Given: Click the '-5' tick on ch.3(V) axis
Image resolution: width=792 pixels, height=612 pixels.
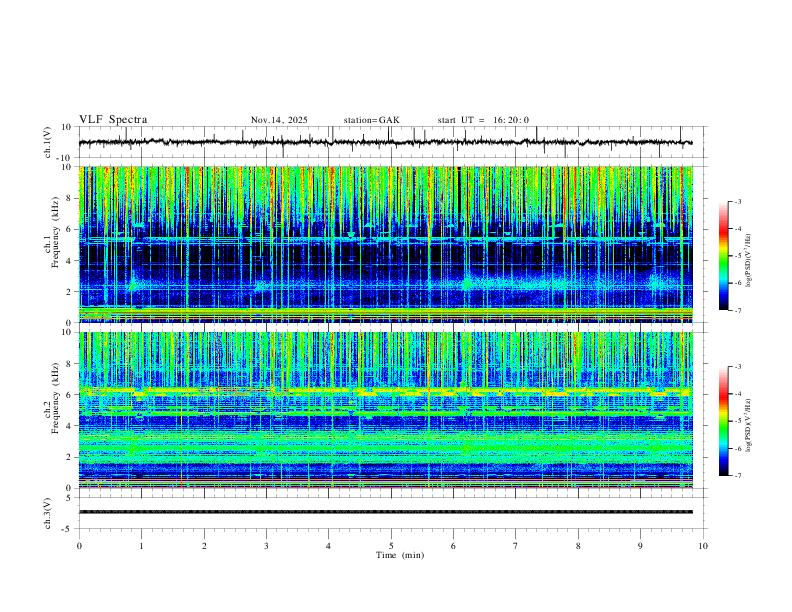Looking at the screenshot, I should [x=67, y=529].
